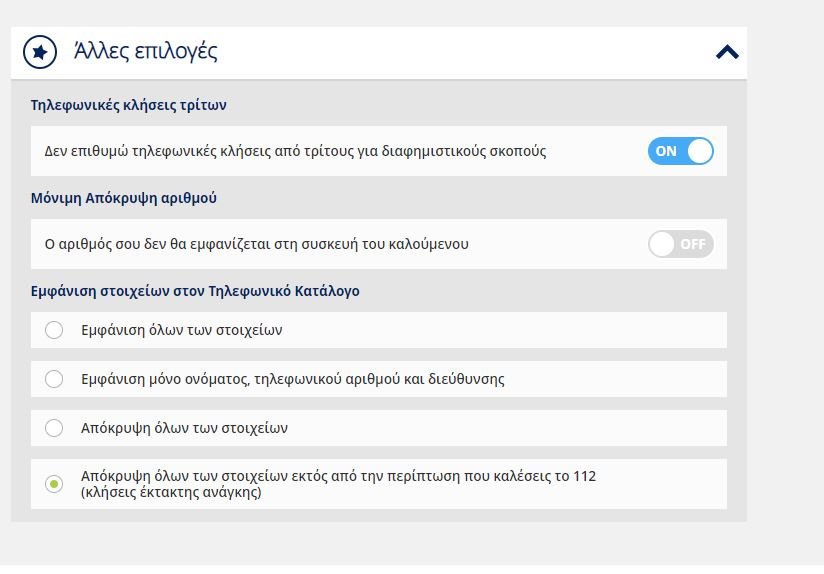Image resolution: width=824 pixels, height=574 pixels.
Task: Select radio for name, phone and address display
Action: [54, 379]
